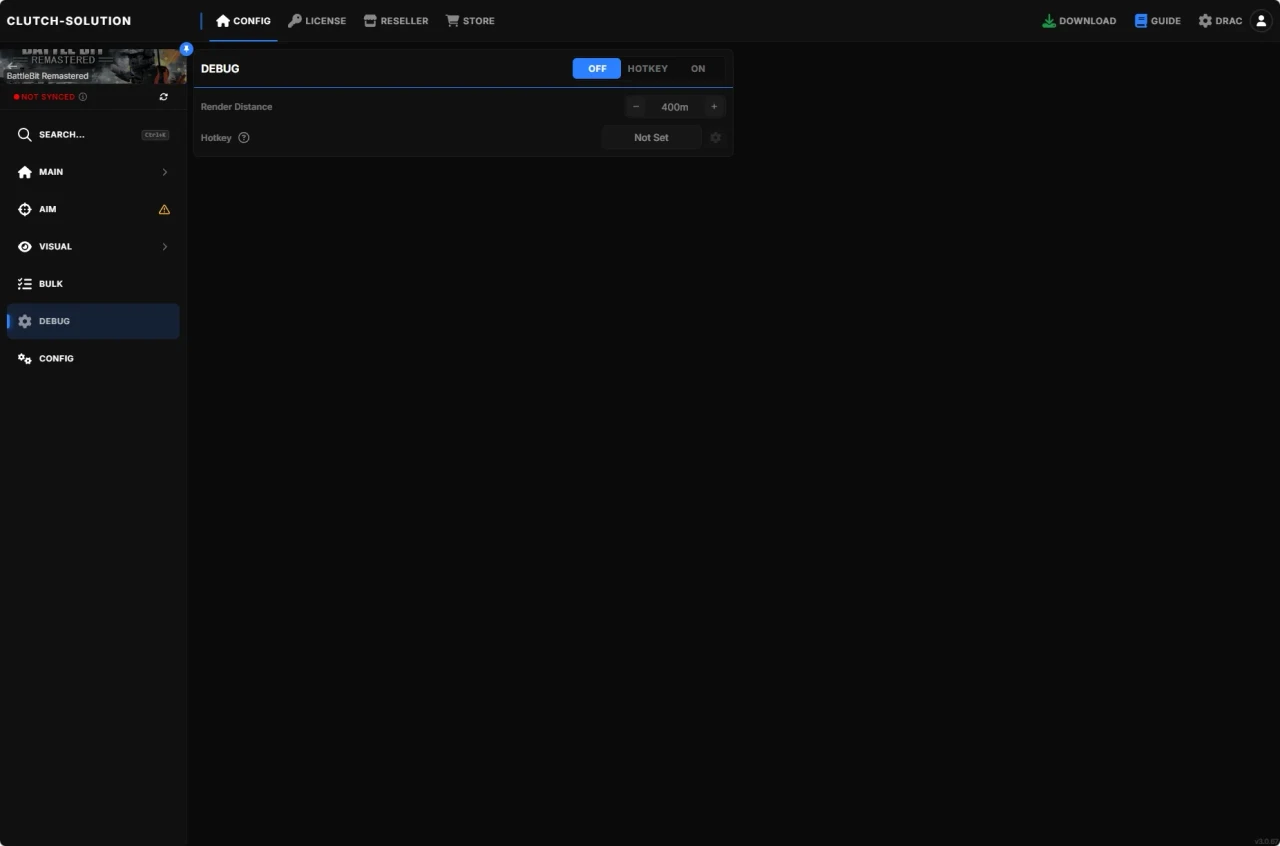Open the BULK checklist section
The height and width of the screenshot is (846, 1280).
tap(93, 284)
